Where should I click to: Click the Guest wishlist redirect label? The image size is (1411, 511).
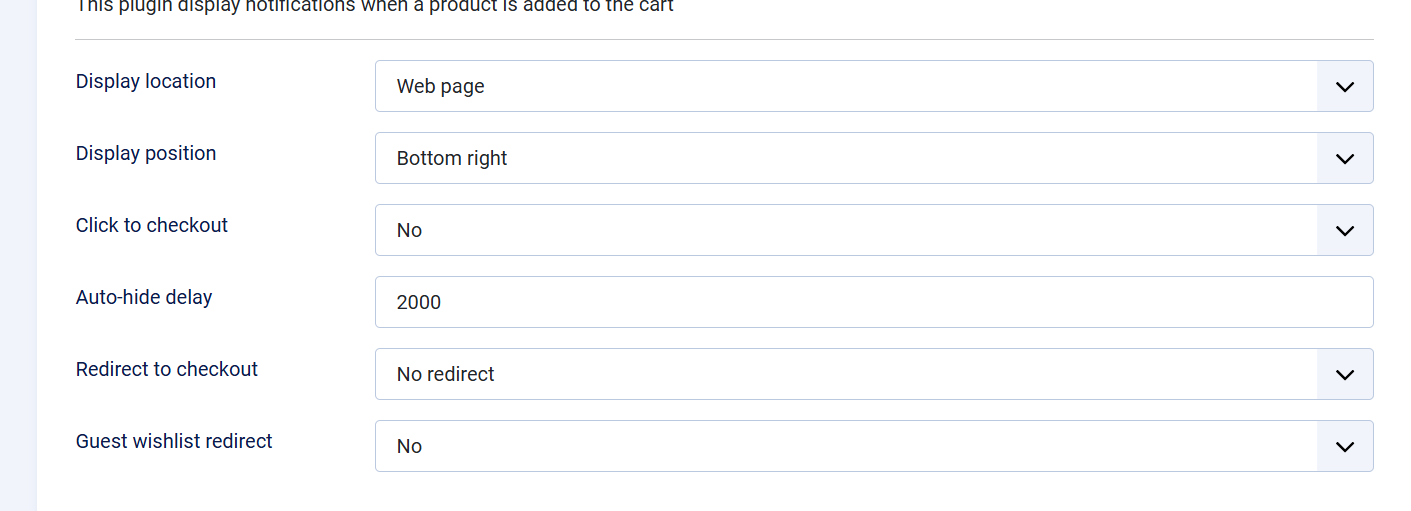click(x=174, y=442)
